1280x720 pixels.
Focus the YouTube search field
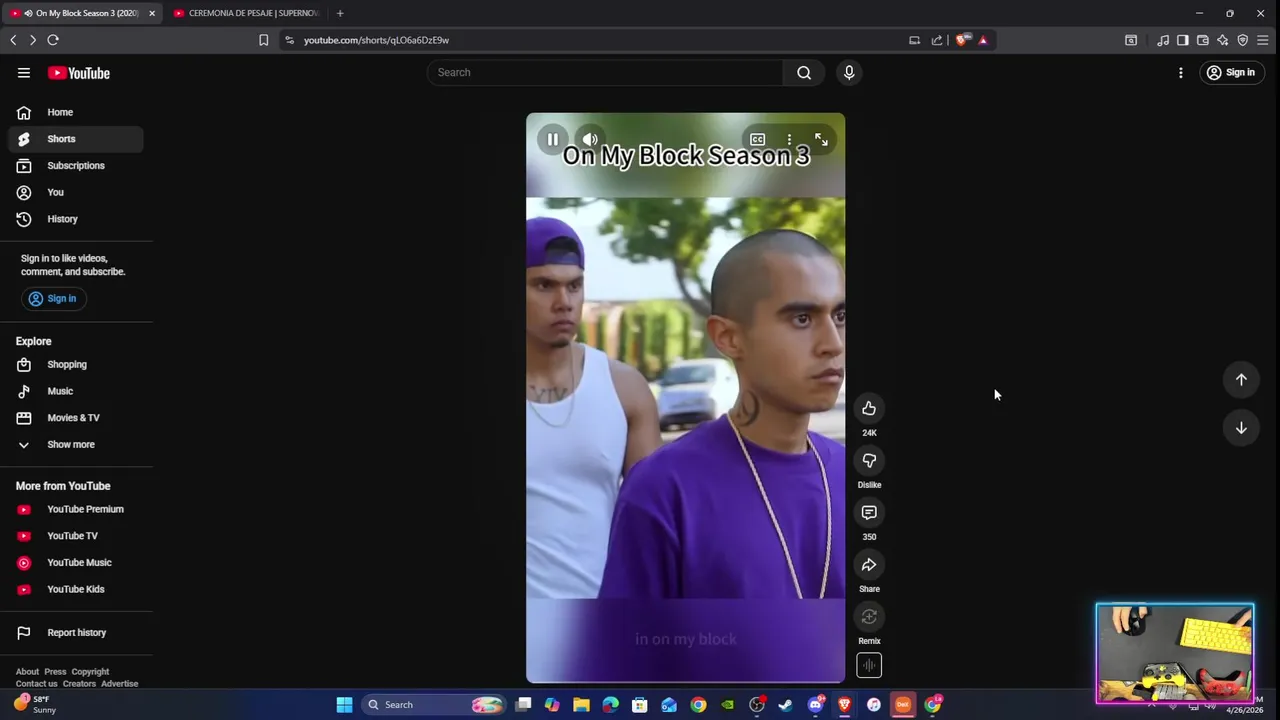605,72
